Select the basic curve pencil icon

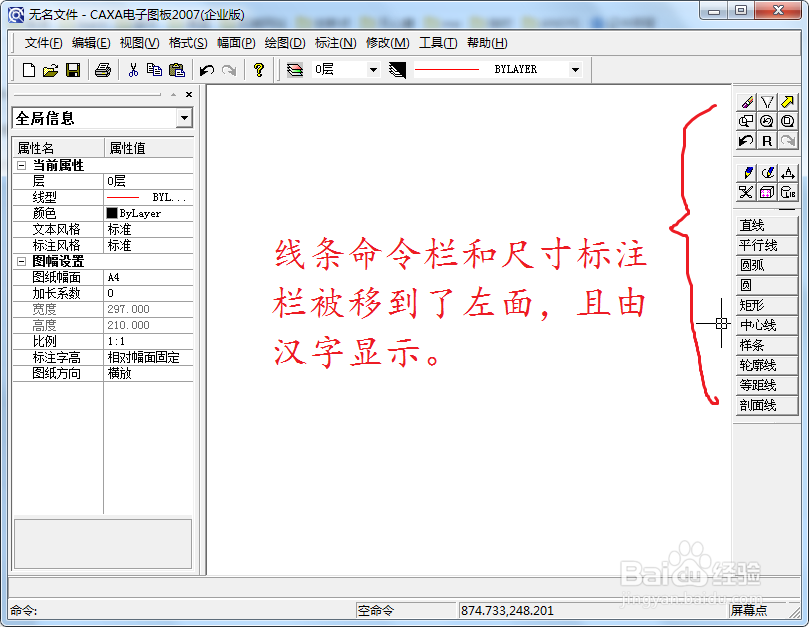(746, 173)
